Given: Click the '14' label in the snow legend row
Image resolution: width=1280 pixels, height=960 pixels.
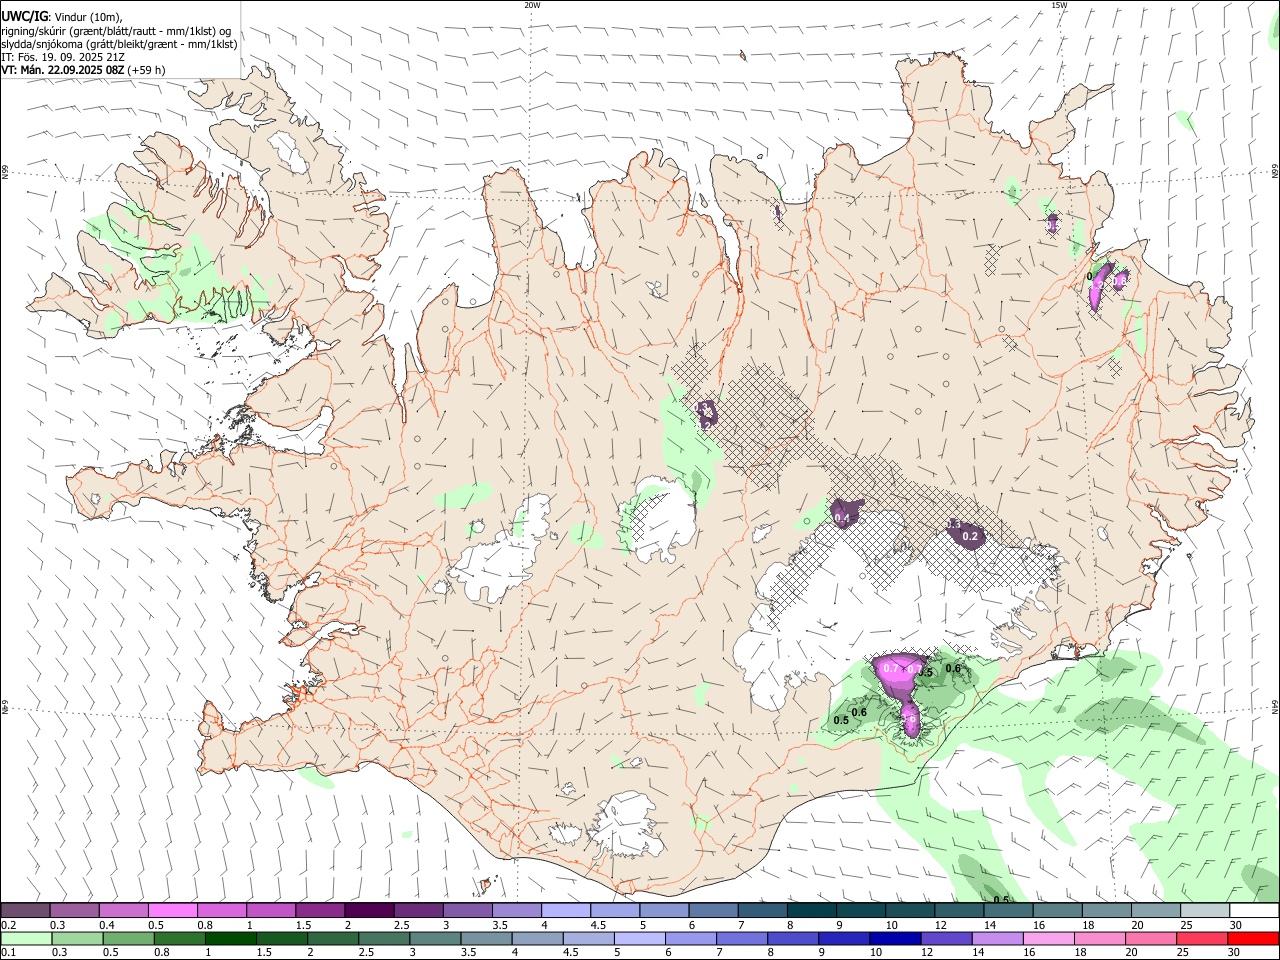Looking at the screenshot, I should point(990,925).
